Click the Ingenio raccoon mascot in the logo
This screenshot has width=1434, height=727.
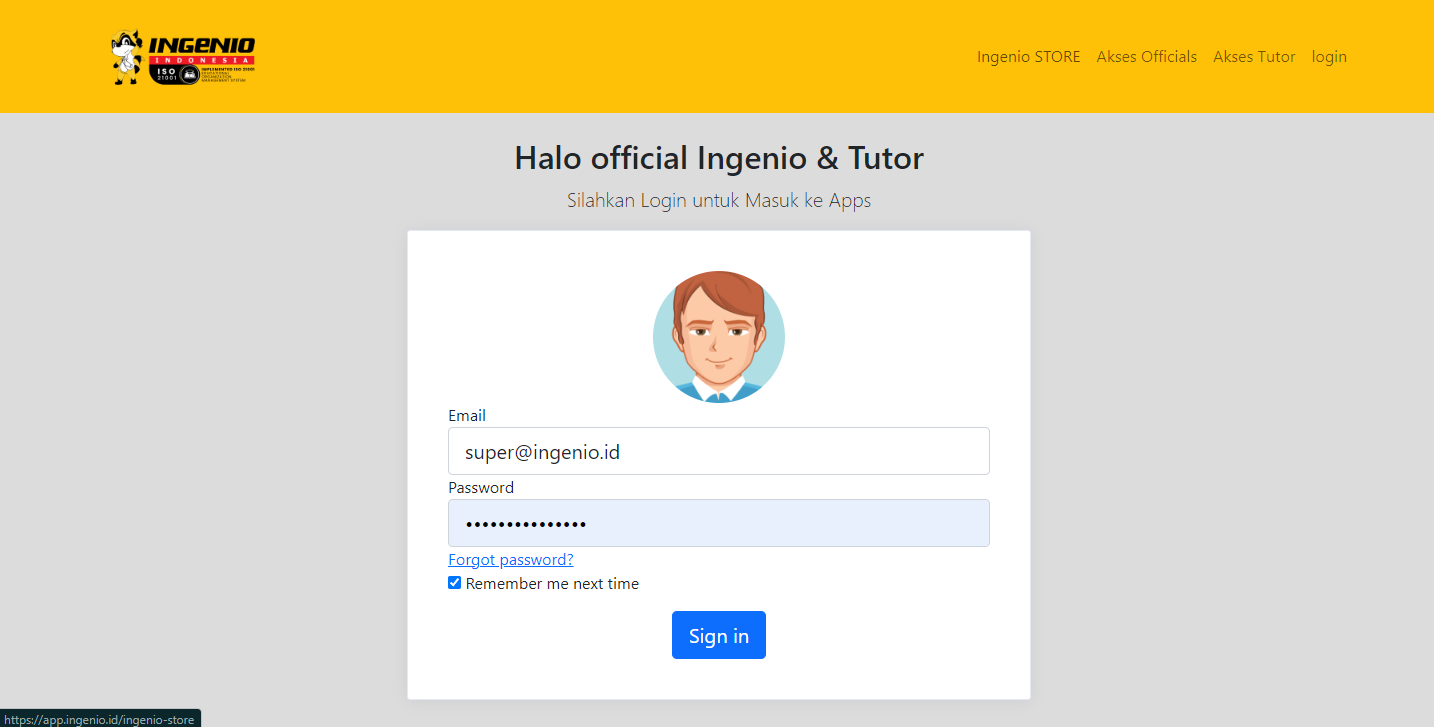point(126,58)
